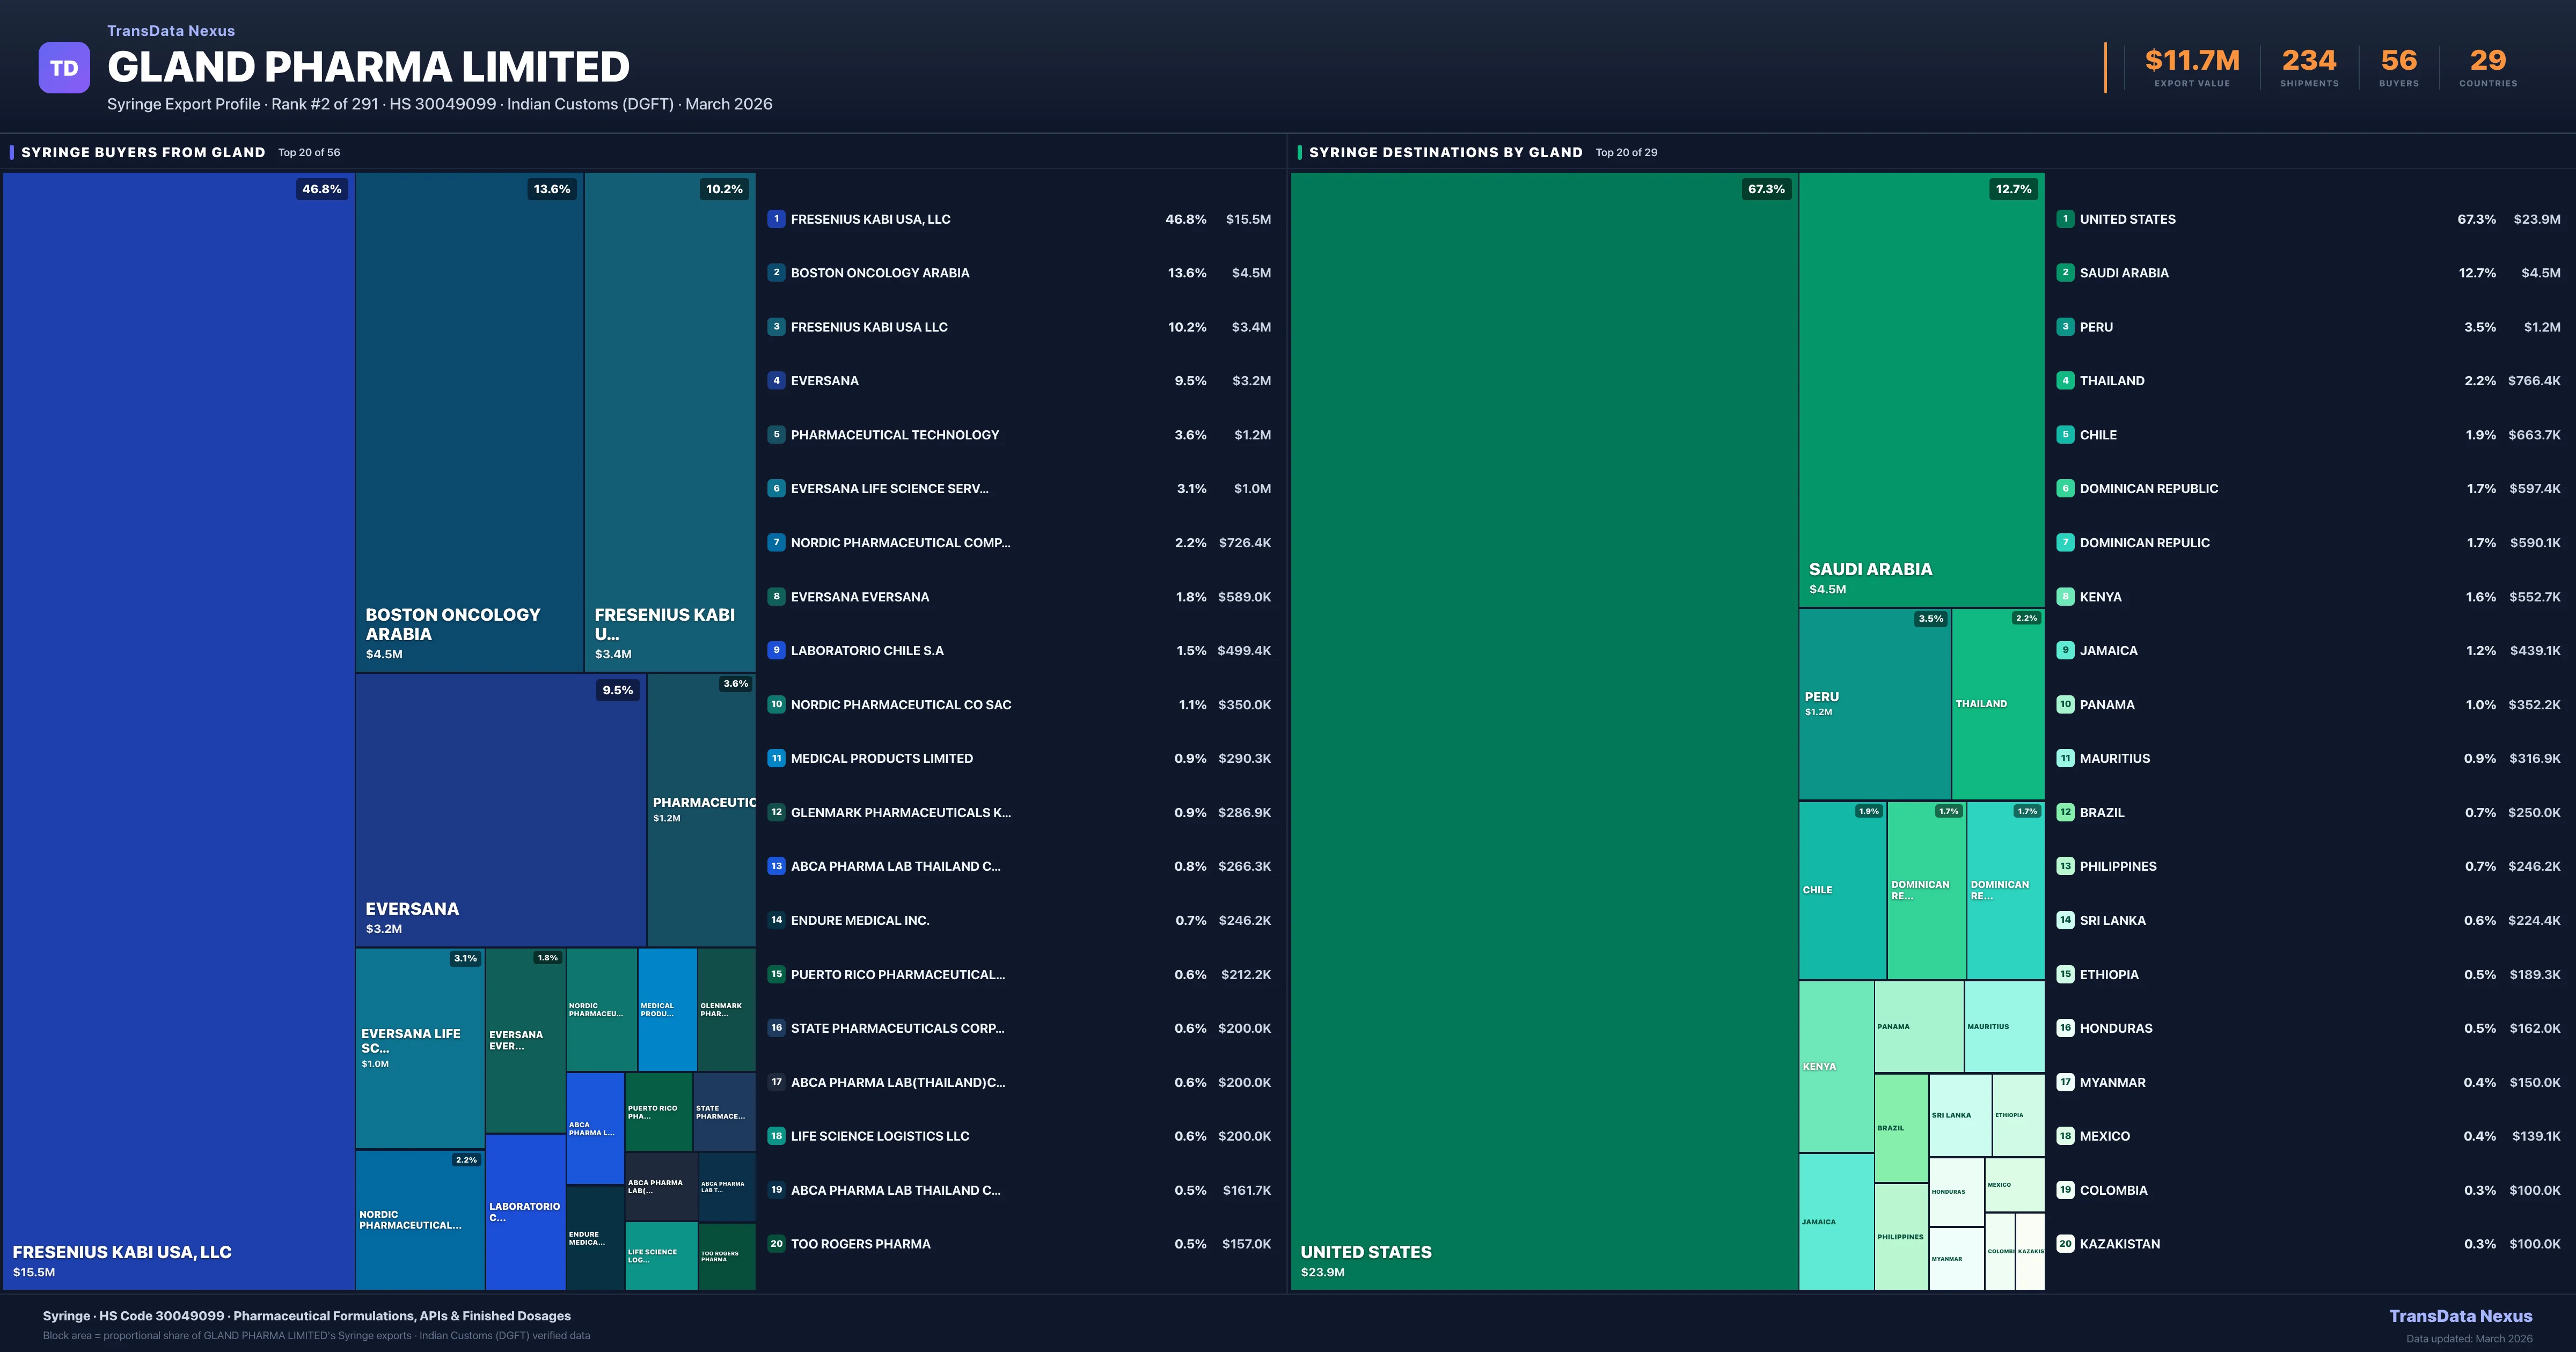This screenshot has width=2576, height=1352.
Task: Click the Syringe Buyers From Gland header
Action: click(143, 152)
